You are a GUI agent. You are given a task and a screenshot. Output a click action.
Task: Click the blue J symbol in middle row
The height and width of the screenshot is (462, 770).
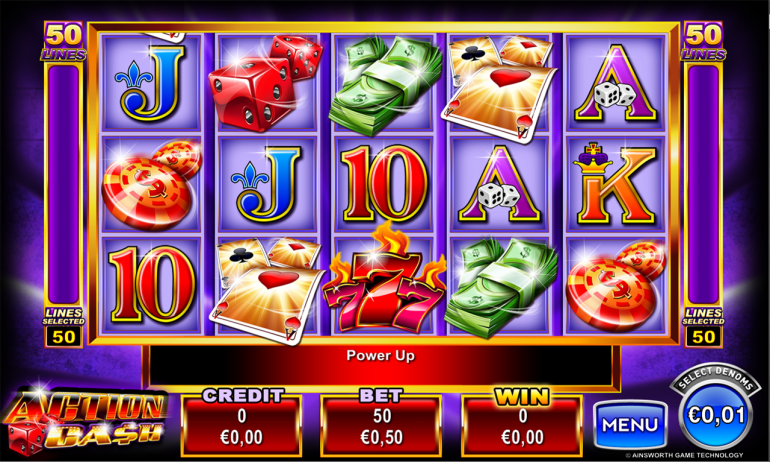tap(267, 183)
